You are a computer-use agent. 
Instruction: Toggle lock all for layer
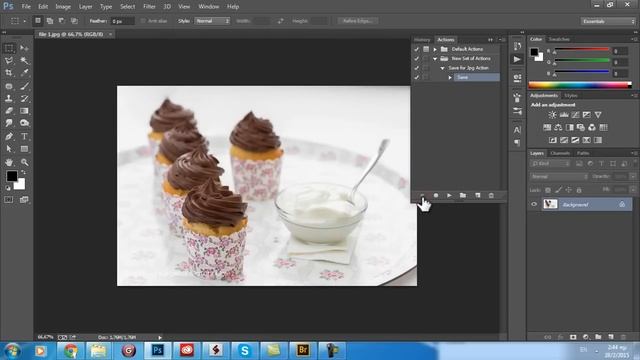point(579,190)
